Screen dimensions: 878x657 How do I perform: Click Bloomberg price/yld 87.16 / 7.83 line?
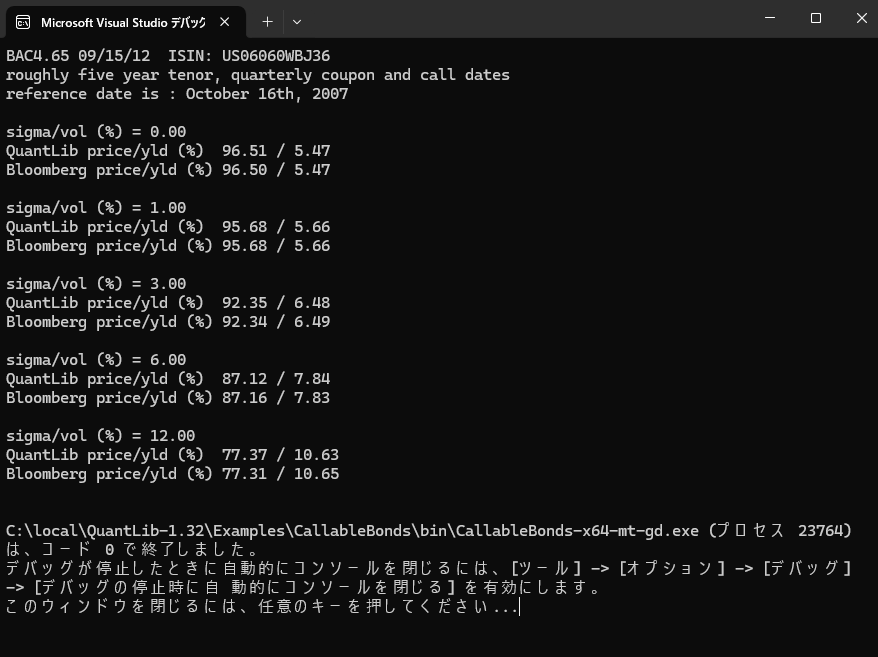click(168, 399)
